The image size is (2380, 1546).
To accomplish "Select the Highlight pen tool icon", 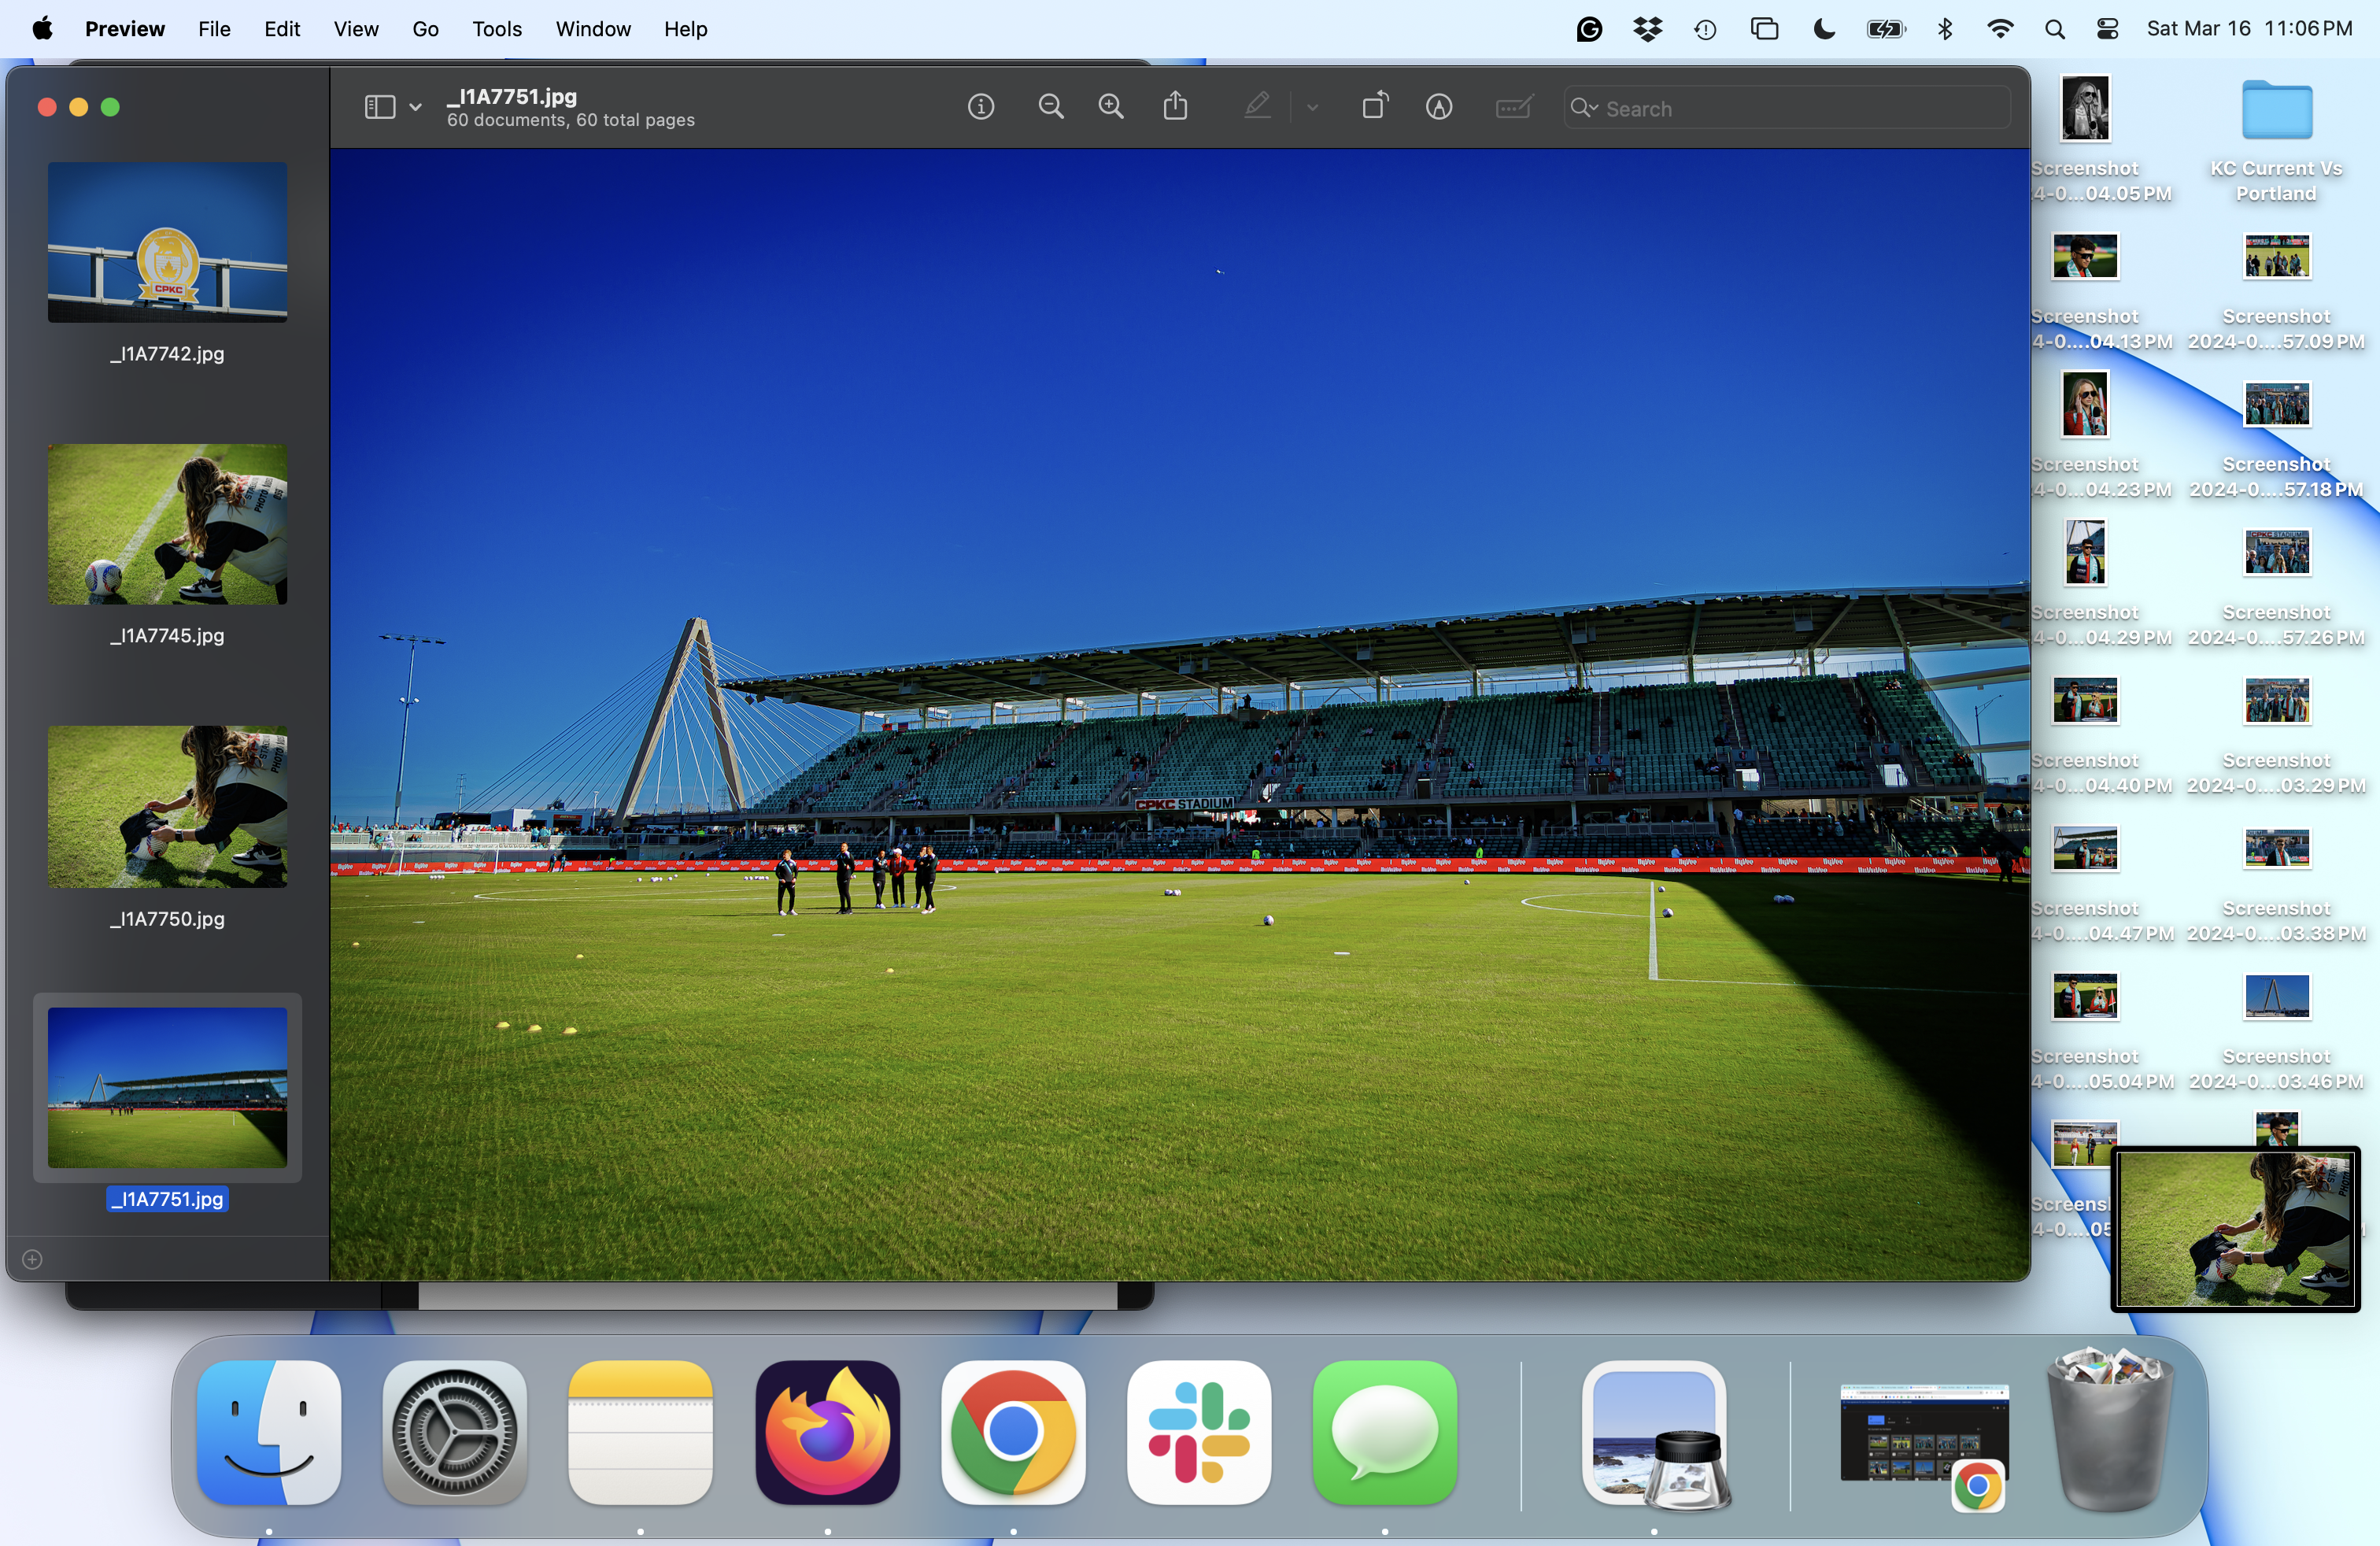I will tap(1257, 106).
